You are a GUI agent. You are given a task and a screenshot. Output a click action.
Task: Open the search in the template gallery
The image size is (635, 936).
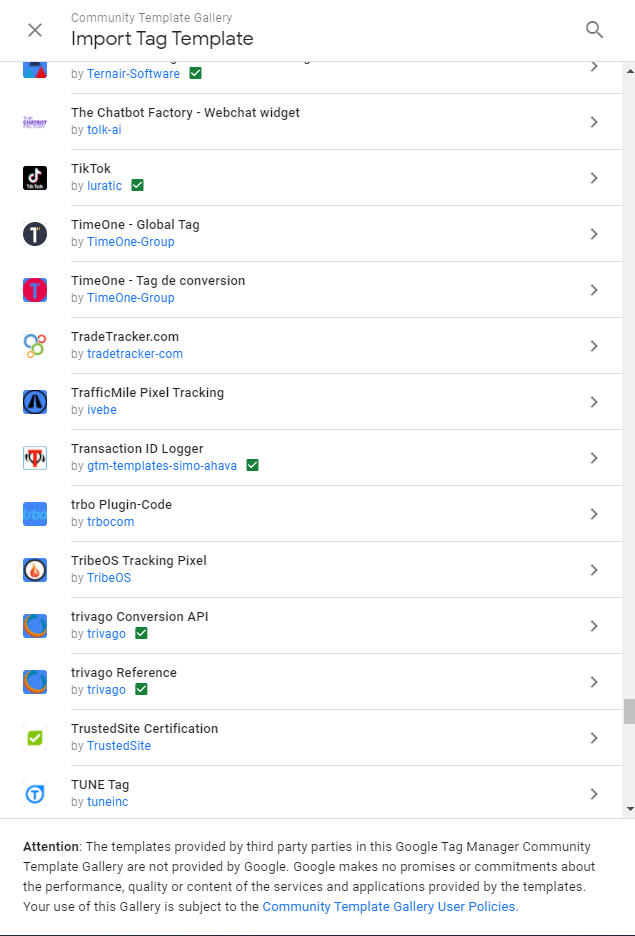tap(594, 30)
